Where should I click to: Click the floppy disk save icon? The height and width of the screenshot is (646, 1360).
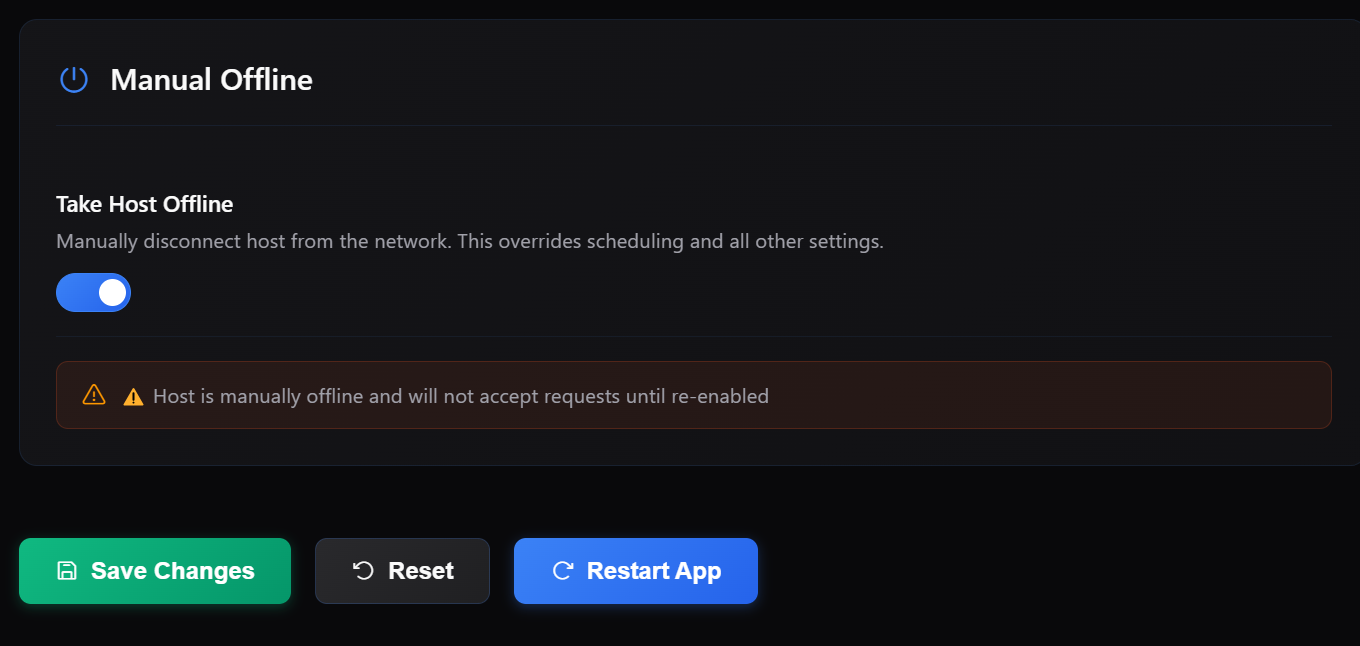66,570
